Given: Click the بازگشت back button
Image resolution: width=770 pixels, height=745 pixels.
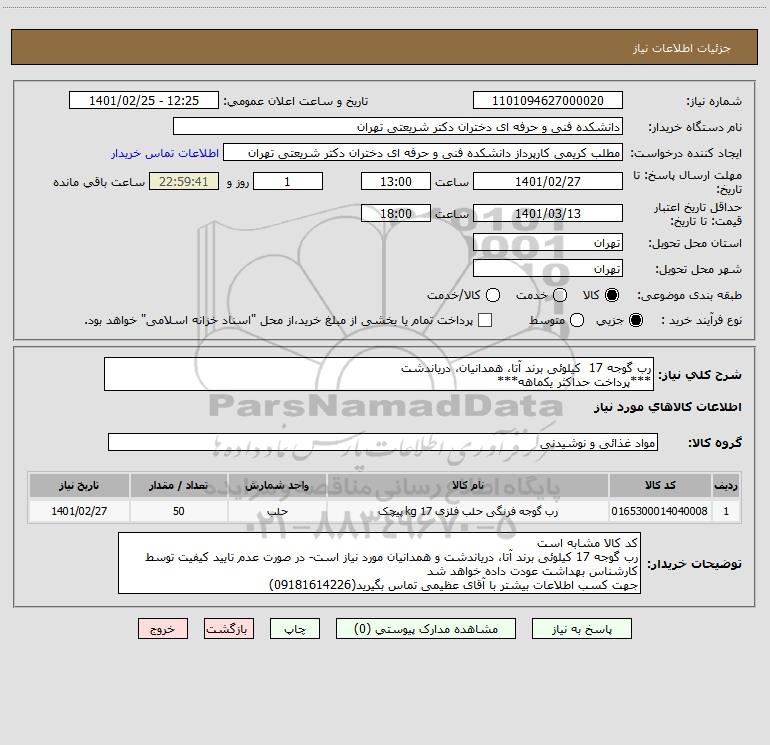Looking at the screenshot, I should pyautogui.click(x=229, y=629).
